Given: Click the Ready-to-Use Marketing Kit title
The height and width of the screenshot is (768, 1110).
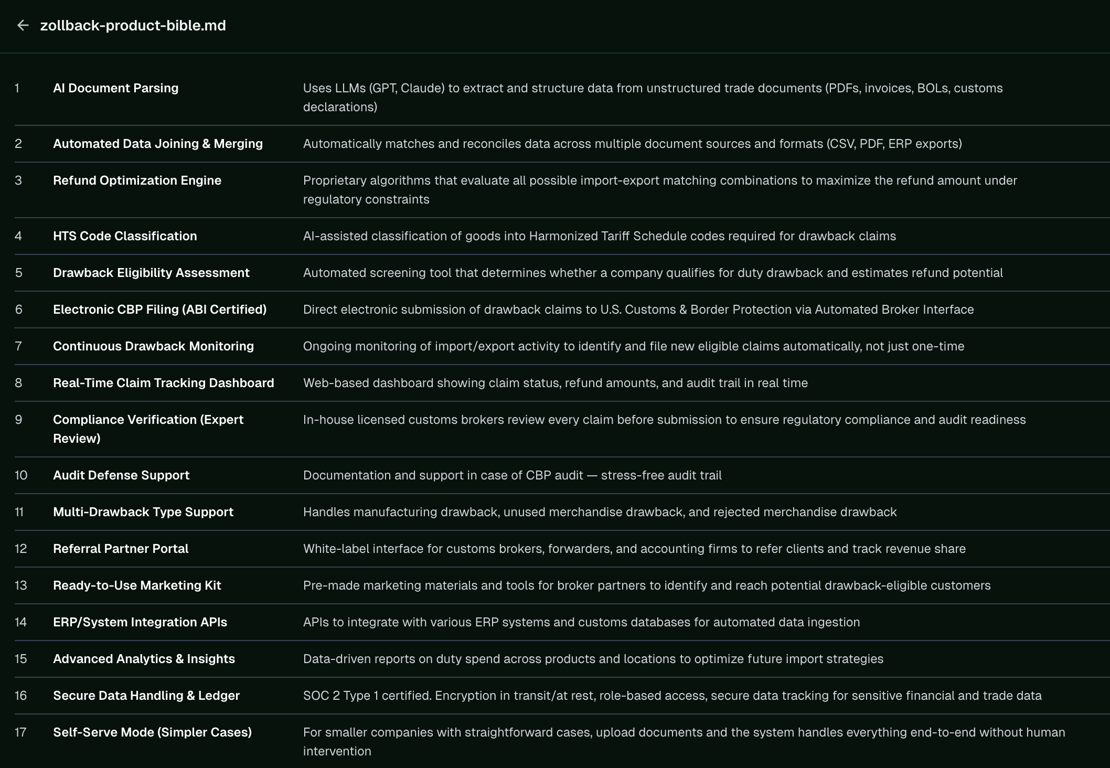Looking at the screenshot, I should click(137, 585).
